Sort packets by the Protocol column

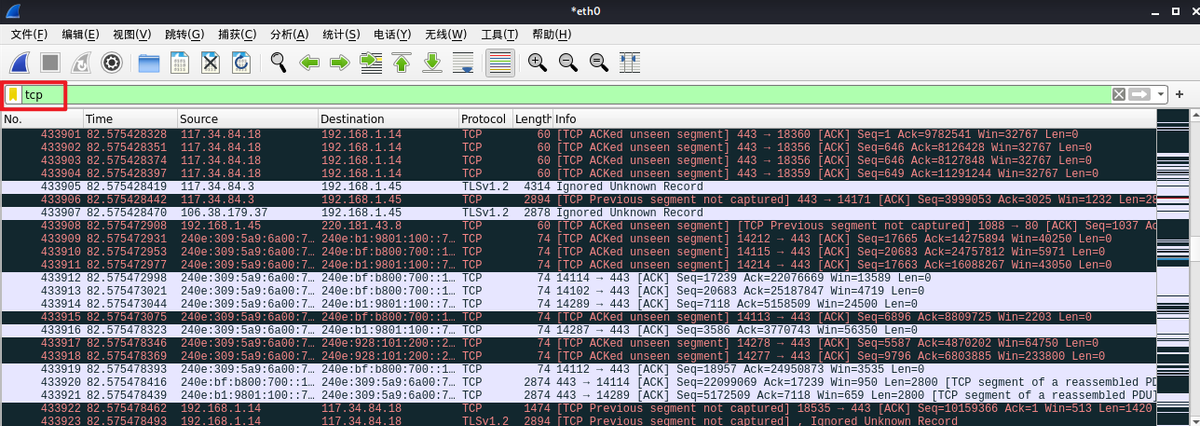[x=483, y=119]
